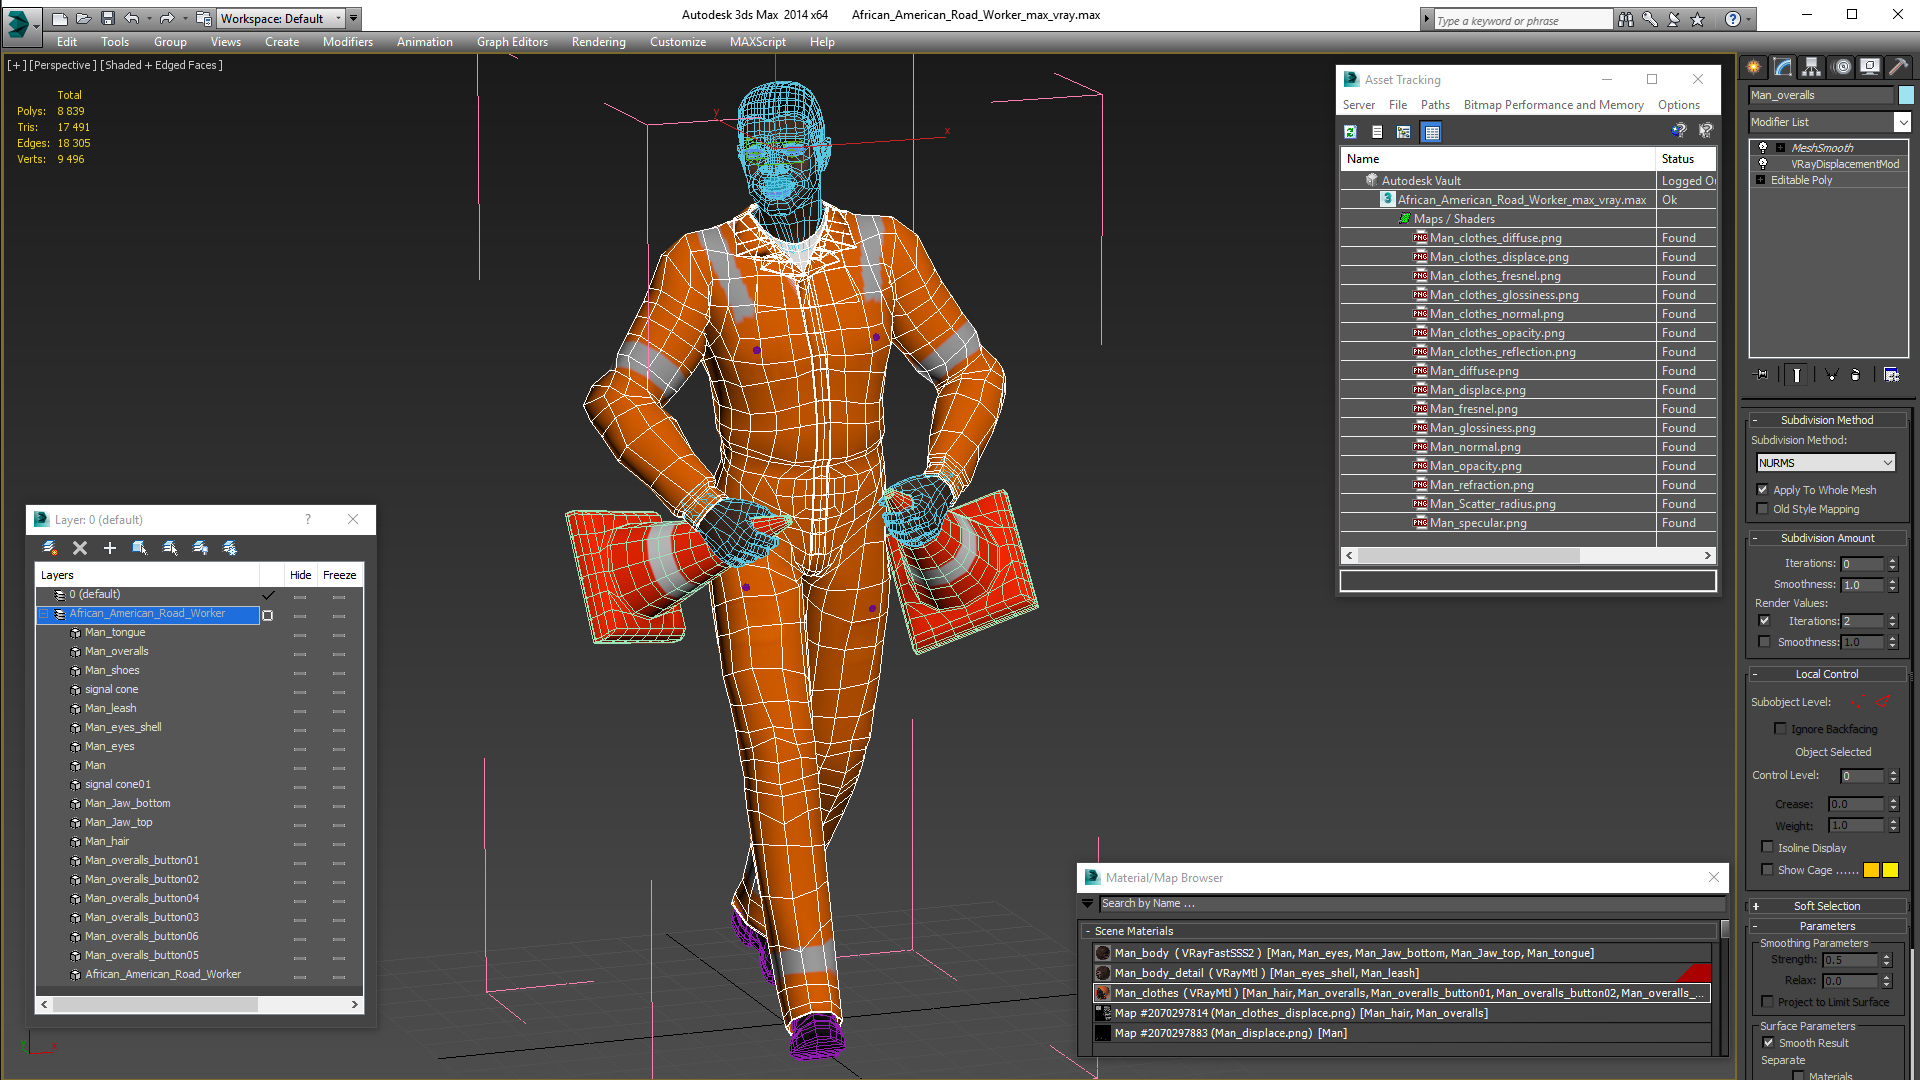
Task: Open the Create command panel tab
Action: pyautogui.click(x=1754, y=67)
